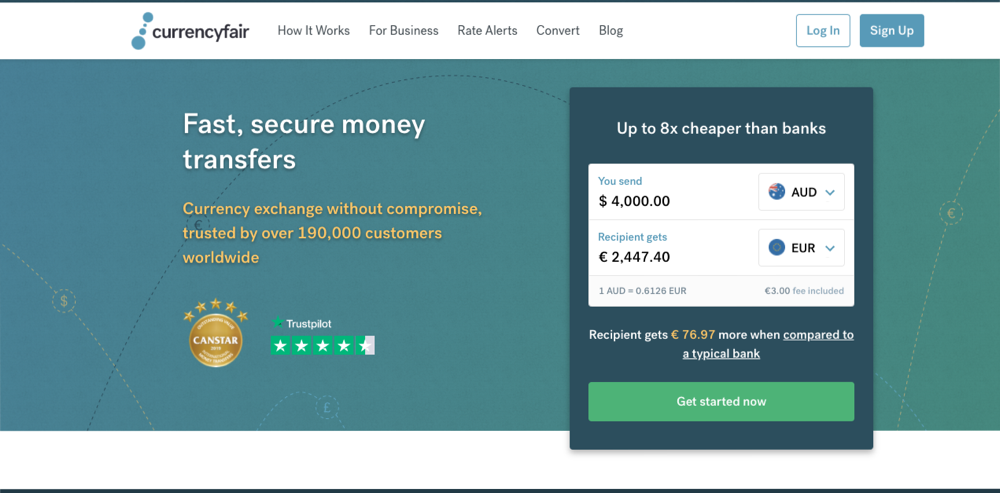Click the Trustpilot green star rating
Image resolution: width=1000 pixels, height=493 pixels.
pos(322,345)
